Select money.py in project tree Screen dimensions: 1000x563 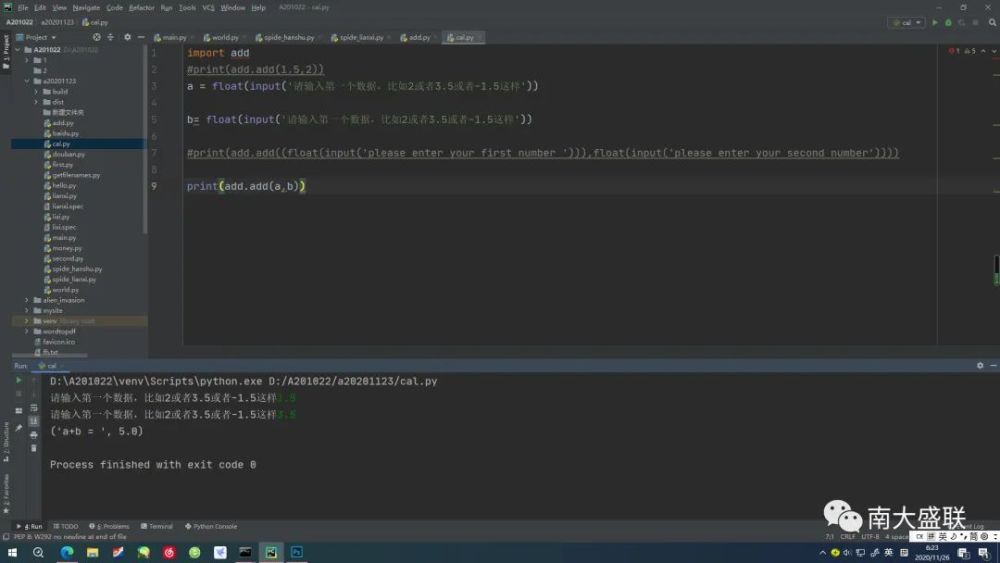(x=62, y=248)
